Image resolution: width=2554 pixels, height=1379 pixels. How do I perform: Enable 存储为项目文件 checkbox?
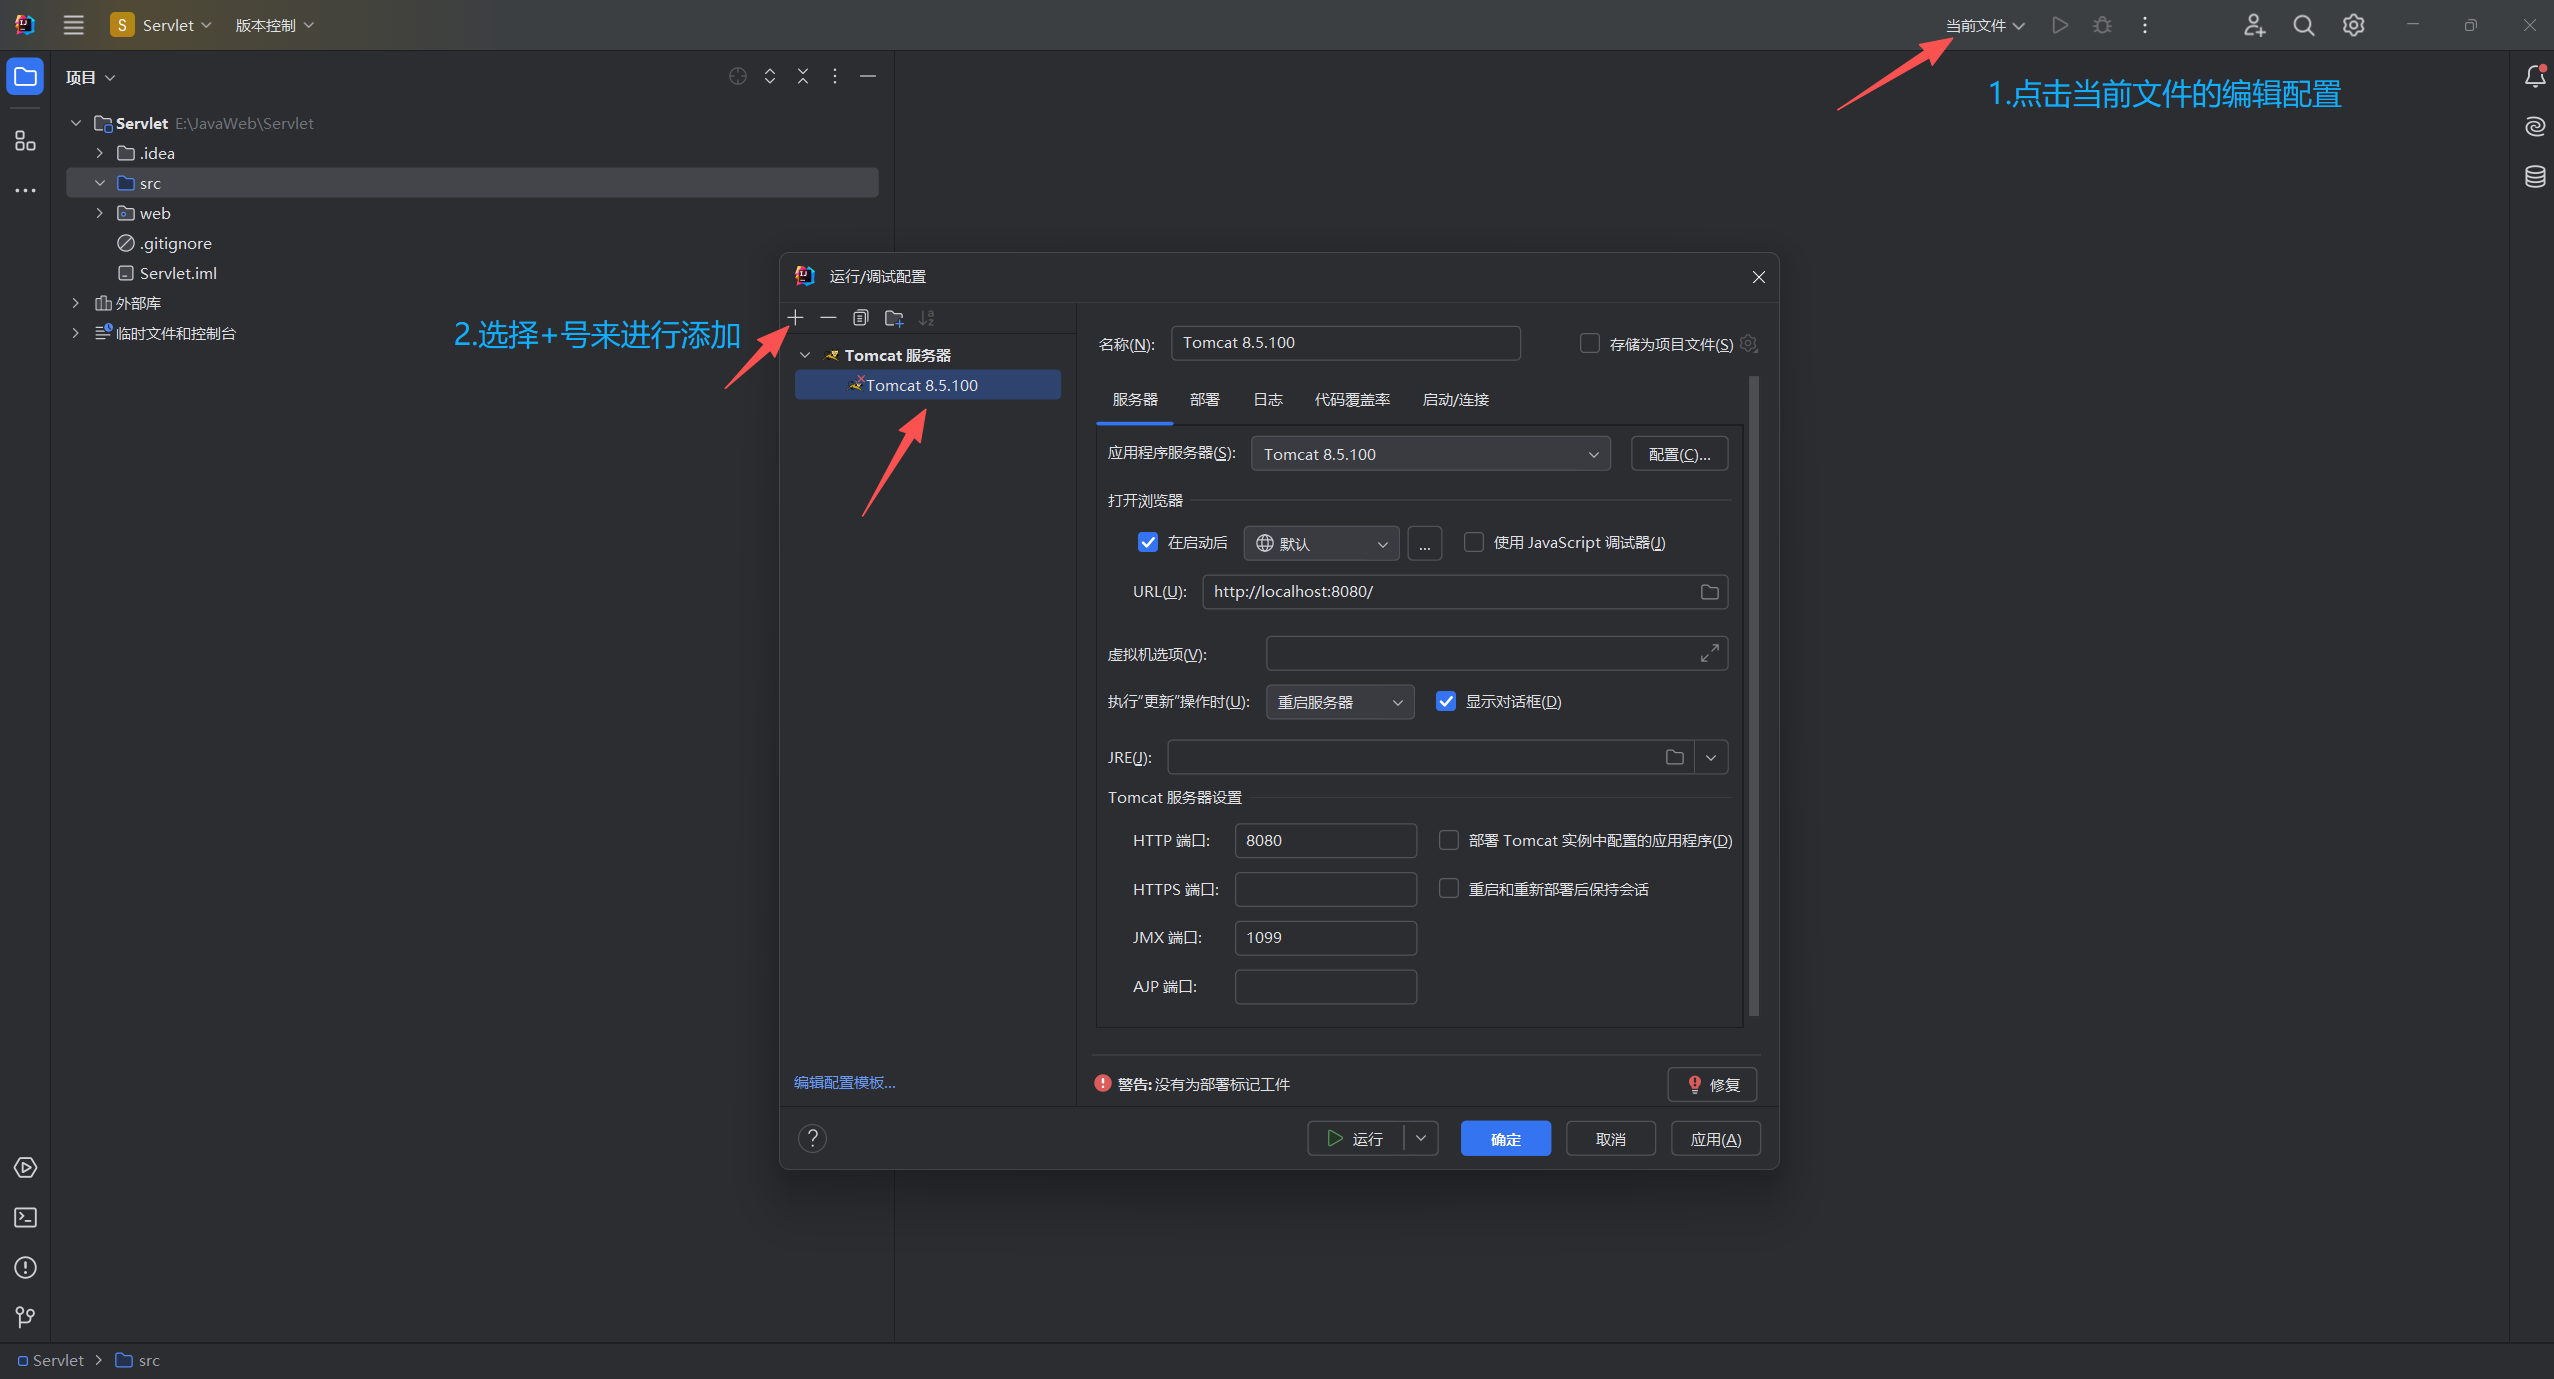[x=1589, y=343]
